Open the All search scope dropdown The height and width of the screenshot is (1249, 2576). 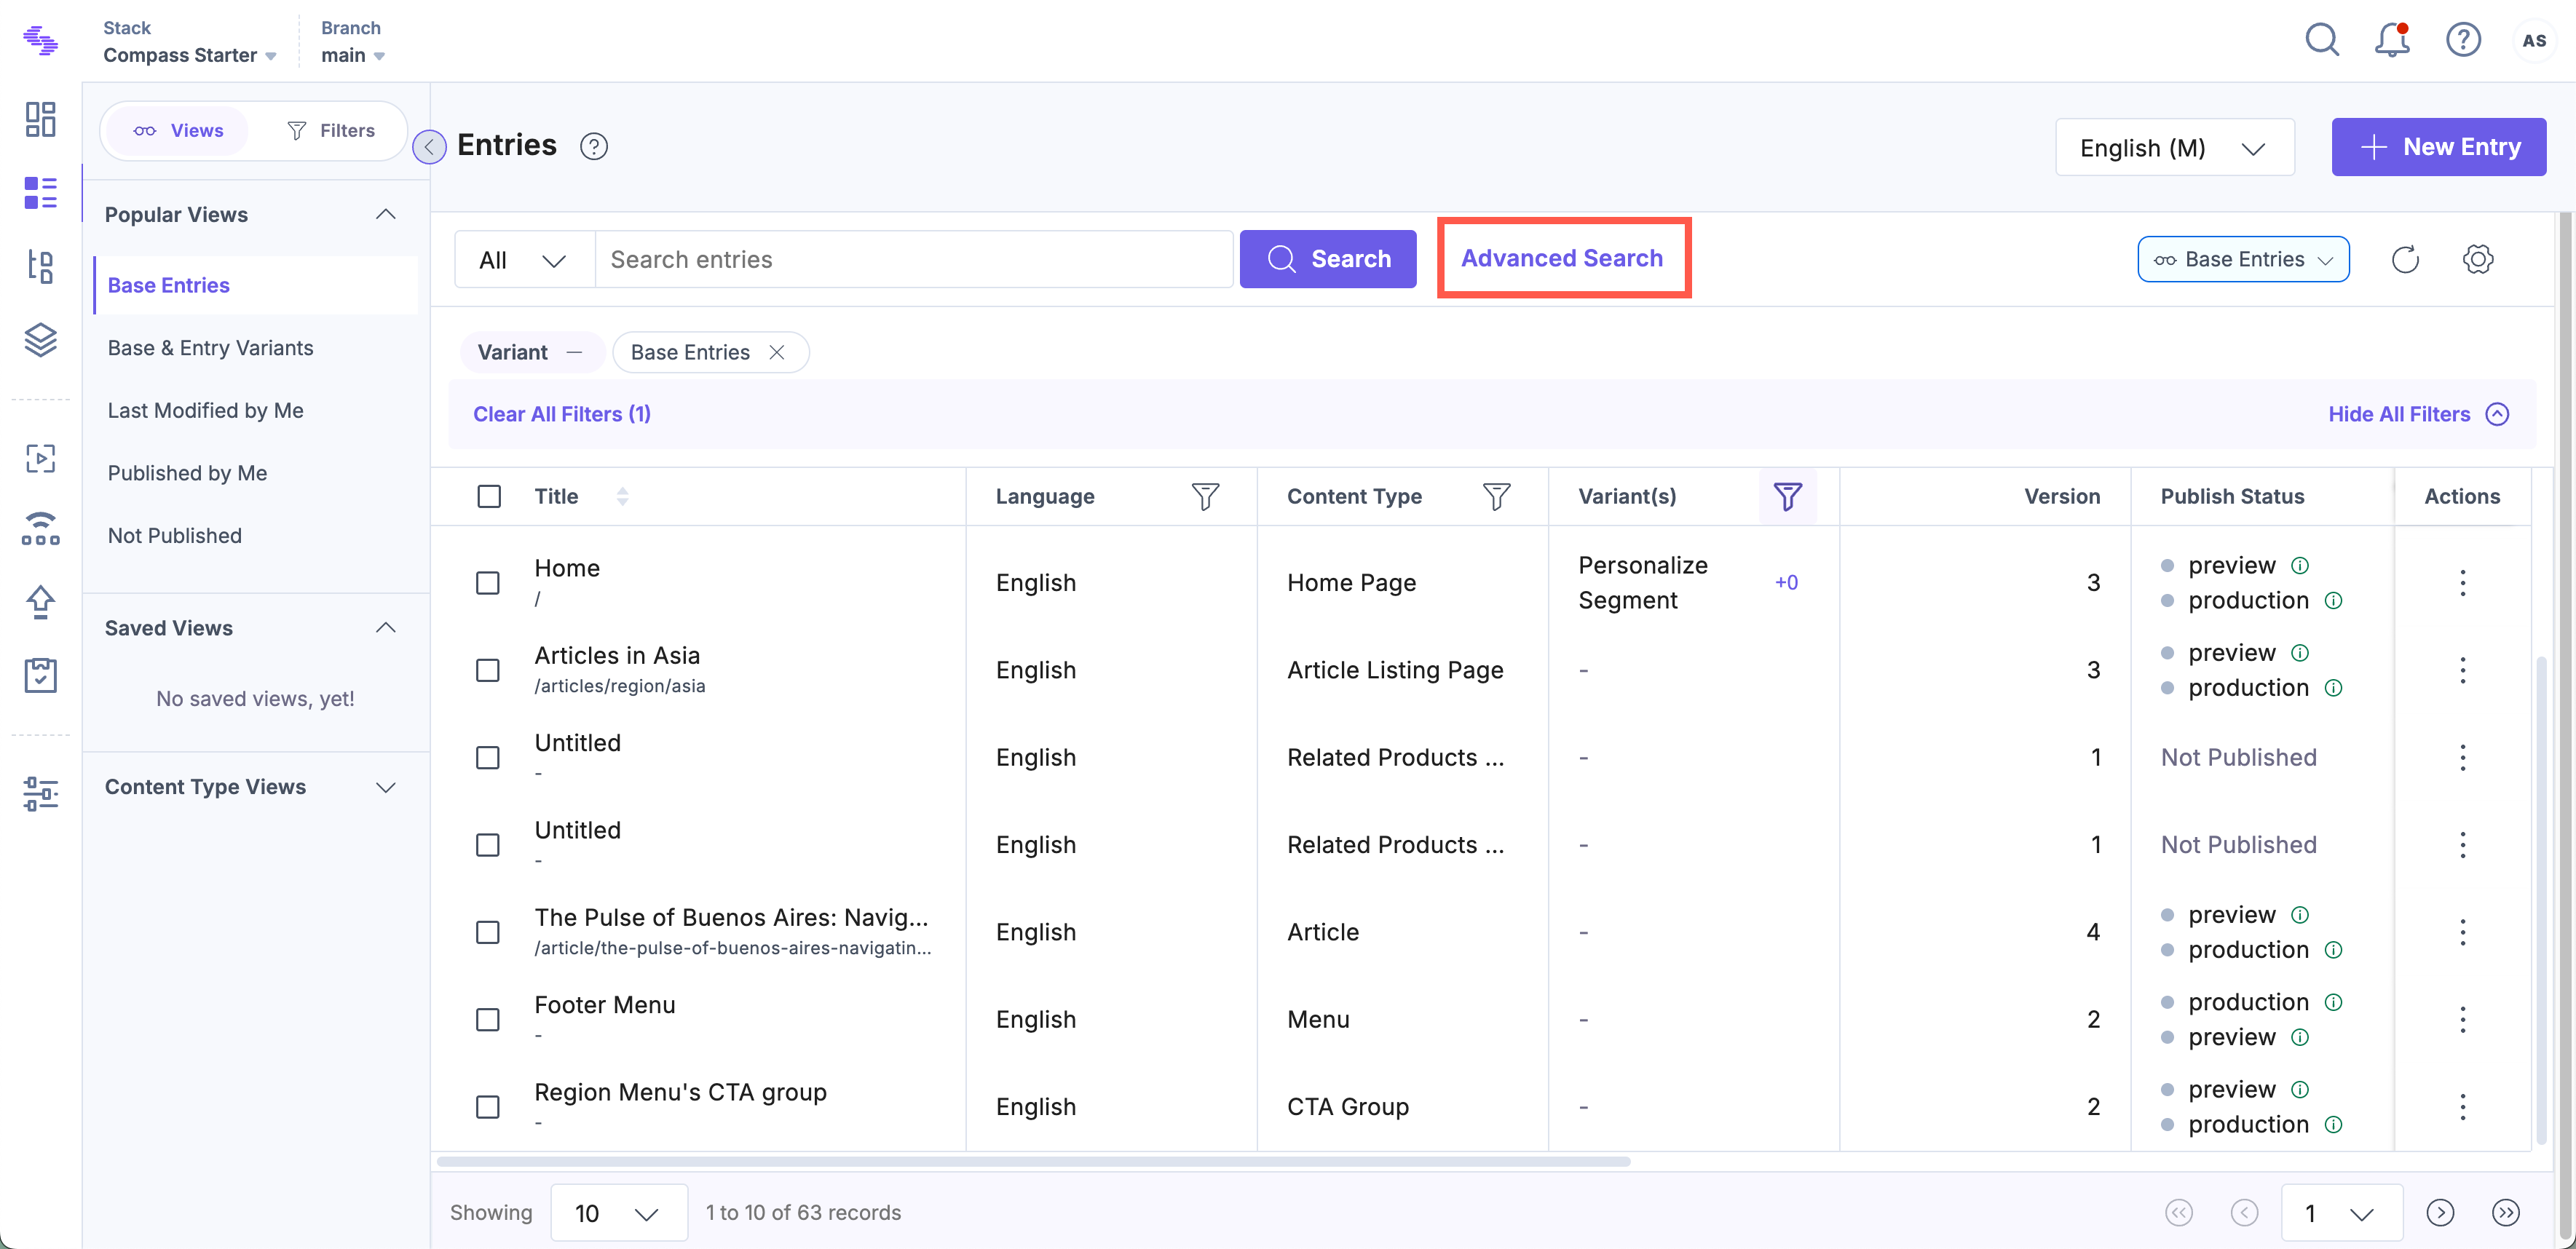524,260
